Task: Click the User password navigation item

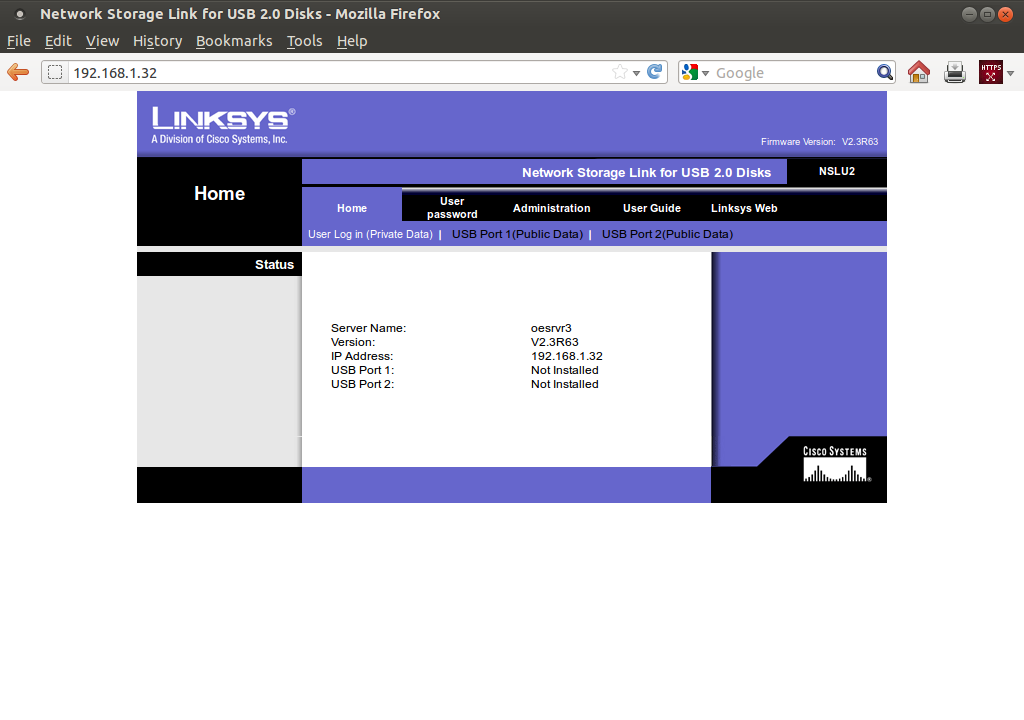Action: click(x=452, y=208)
